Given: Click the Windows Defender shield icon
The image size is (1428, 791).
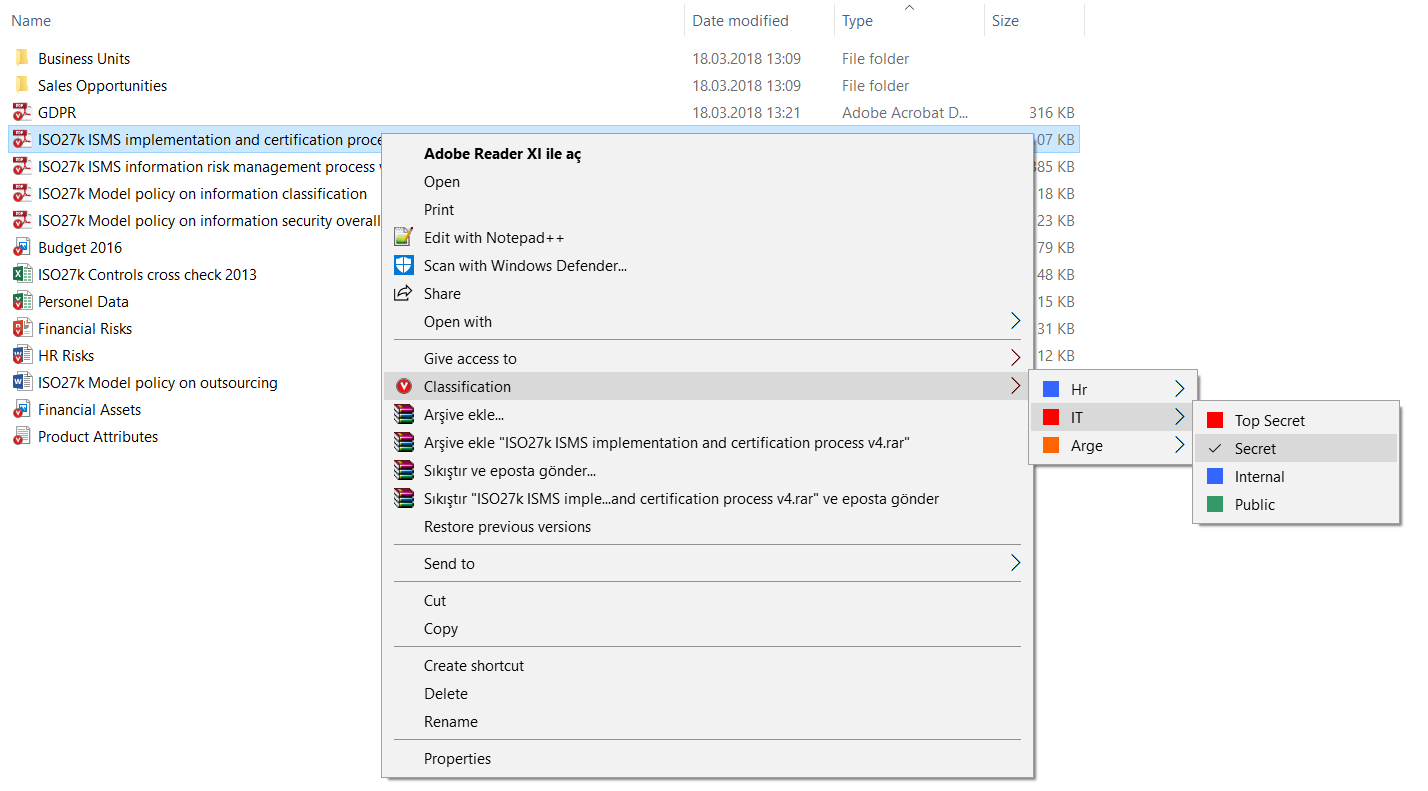Looking at the screenshot, I should pos(403,265).
